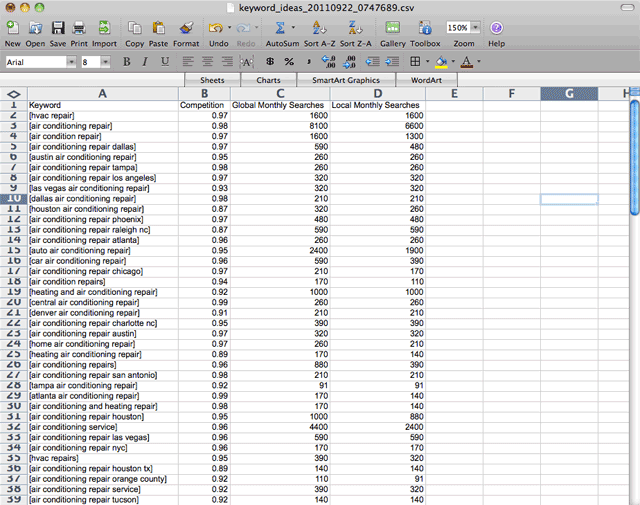The width and height of the screenshot is (640, 505).
Task: Select the Format paintbrush icon
Action: coord(186,28)
